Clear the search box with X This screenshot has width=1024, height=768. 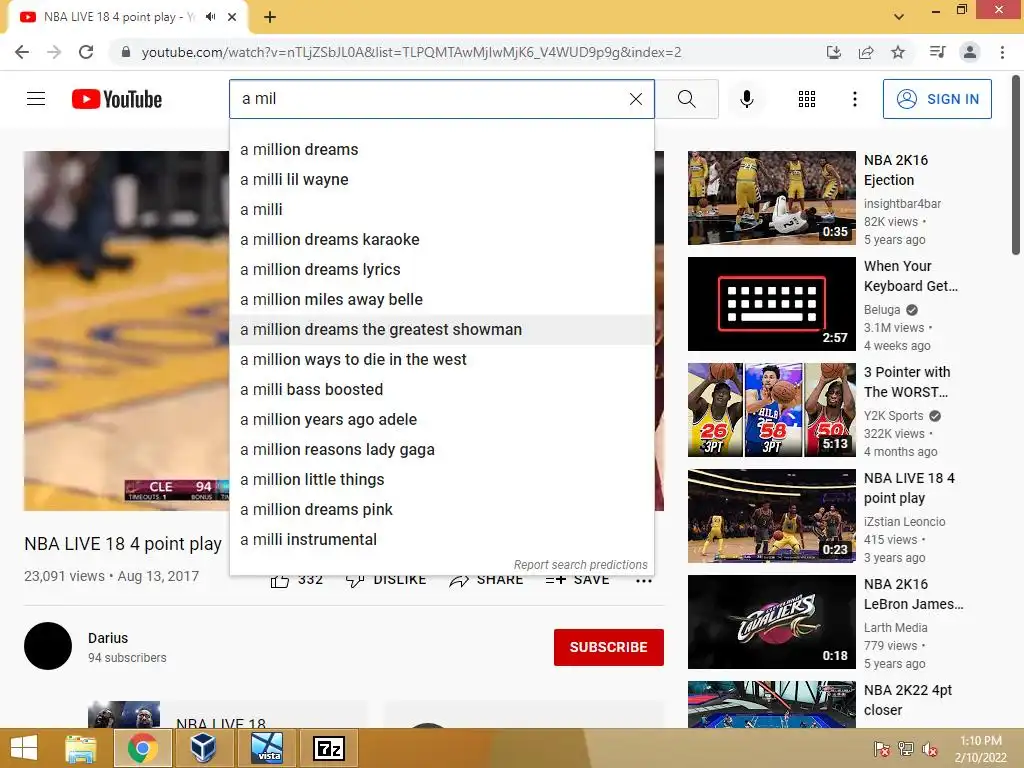coord(635,99)
